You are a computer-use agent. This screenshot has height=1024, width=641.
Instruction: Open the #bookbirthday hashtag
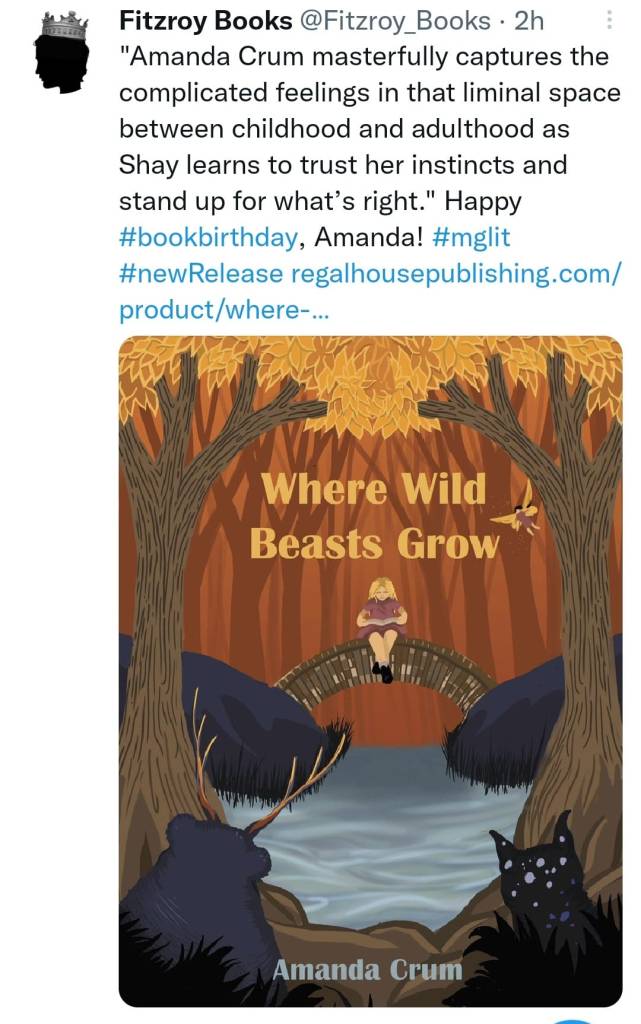pyautogui.click(x=208, y=237)
